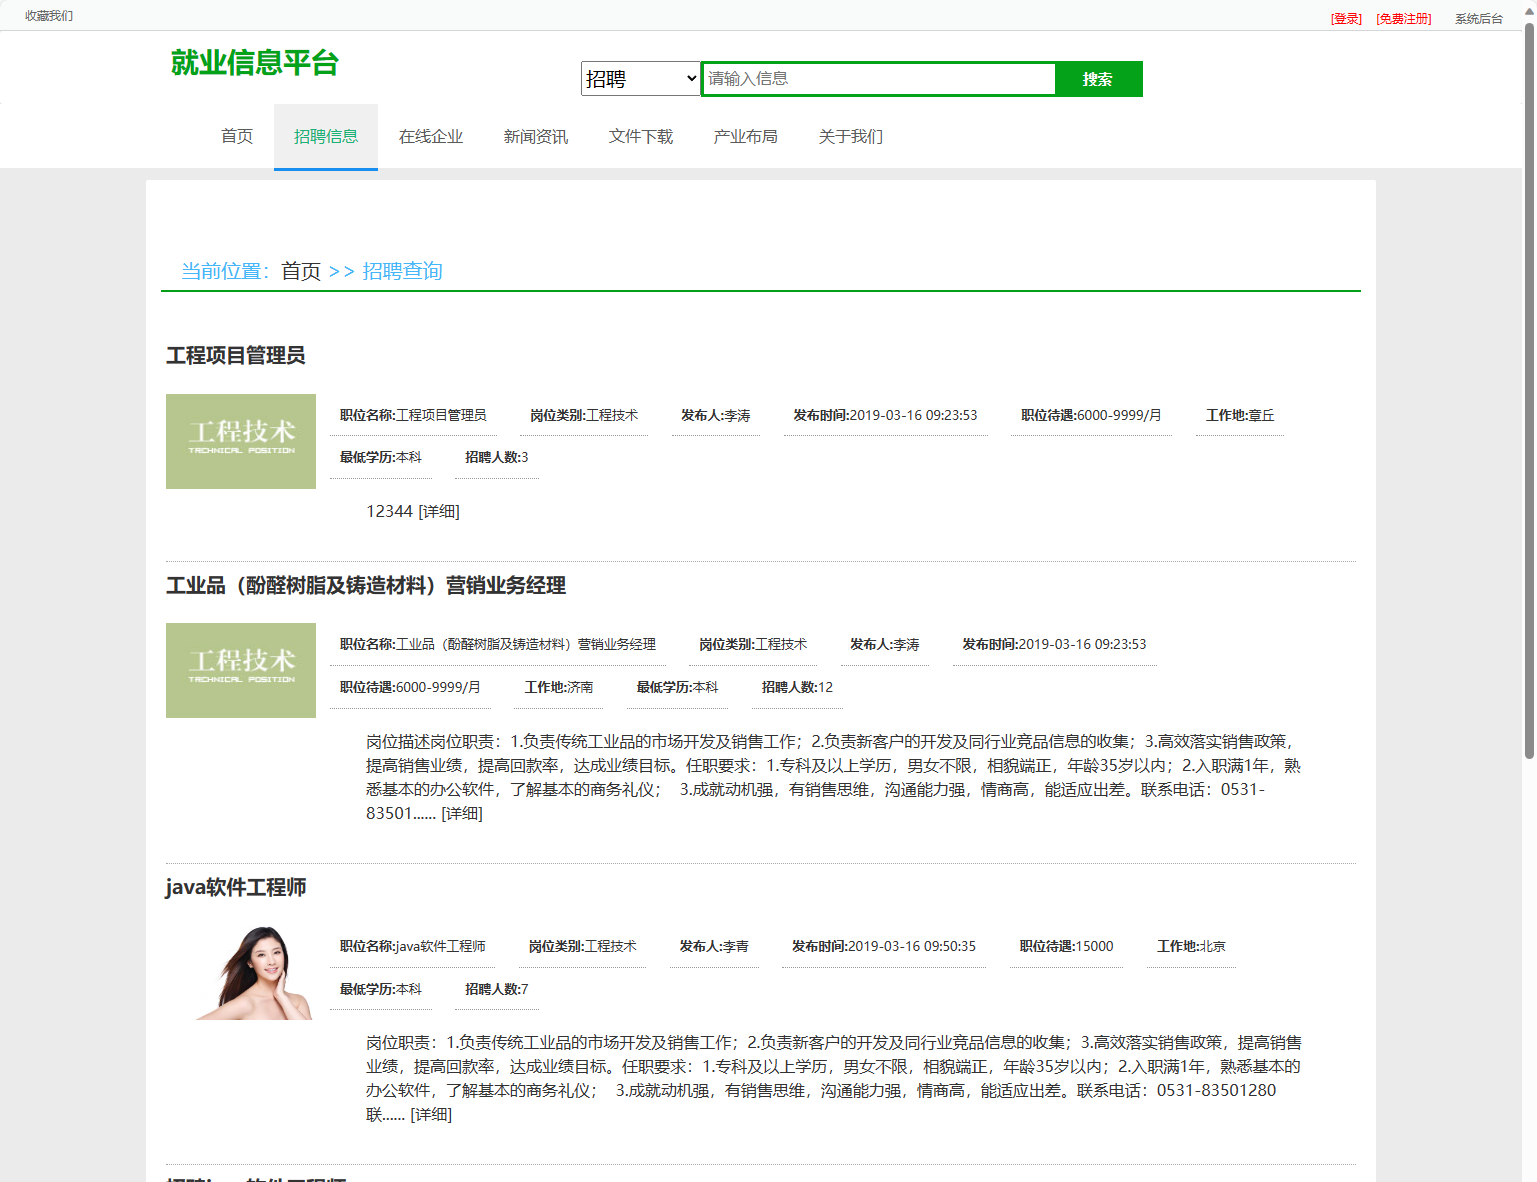Screen dimensions: 1537x1182
Task: Open the java软件工程师 job posting
Action: click(x=236, y=887)
